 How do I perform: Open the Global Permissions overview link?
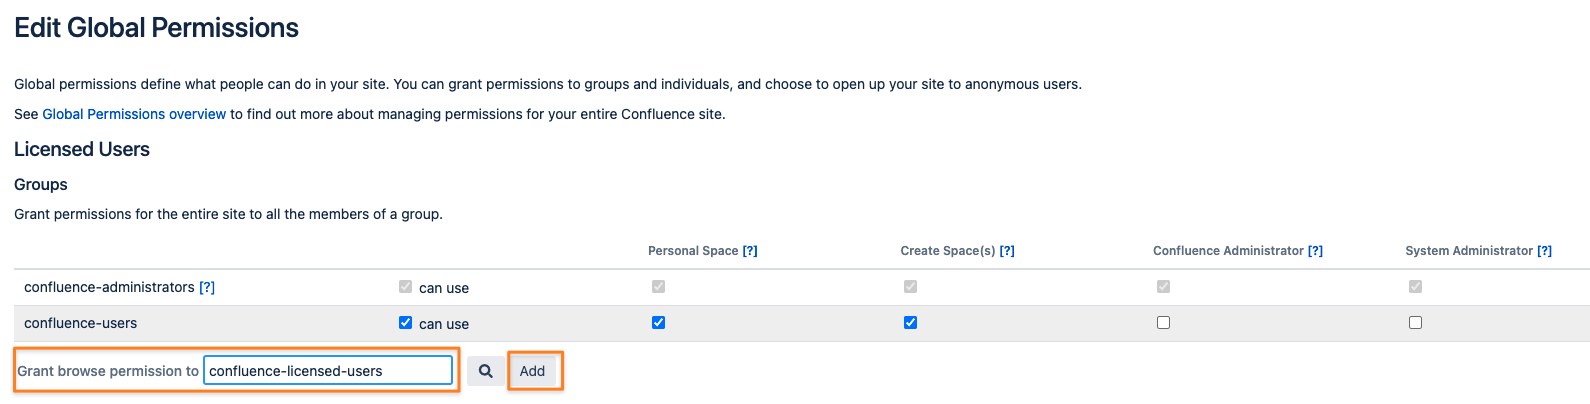click(134, 114)
